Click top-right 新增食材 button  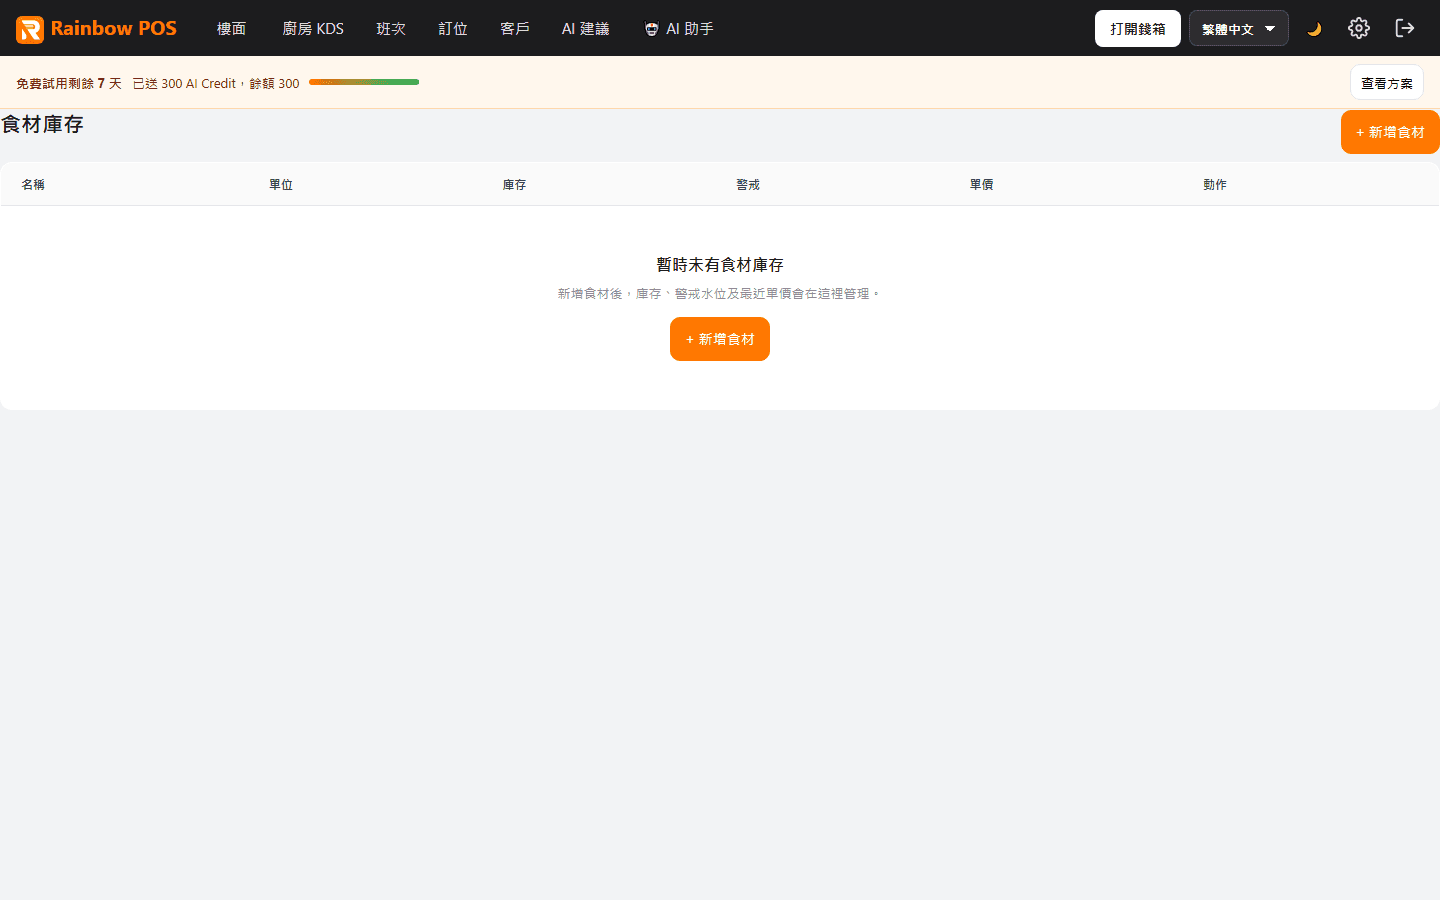[1390, 132]
